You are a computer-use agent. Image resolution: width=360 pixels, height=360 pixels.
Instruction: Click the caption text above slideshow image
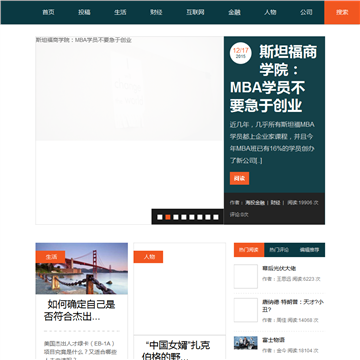point(84,40)
